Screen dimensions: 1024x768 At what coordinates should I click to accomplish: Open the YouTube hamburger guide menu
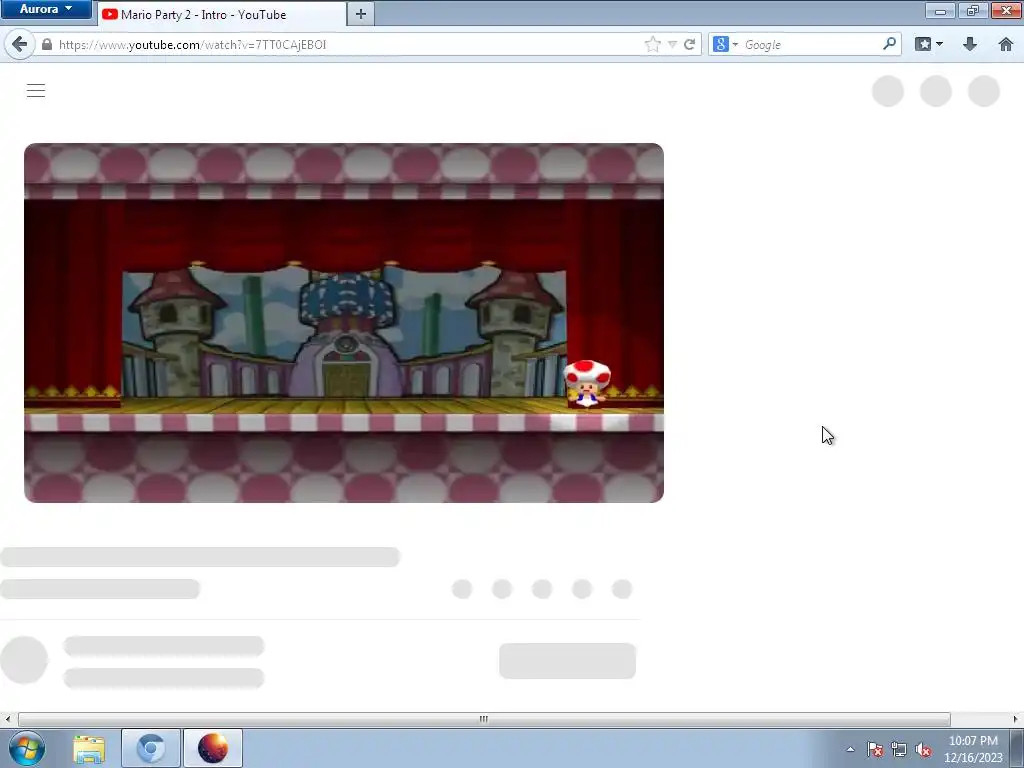click(36, 90)
